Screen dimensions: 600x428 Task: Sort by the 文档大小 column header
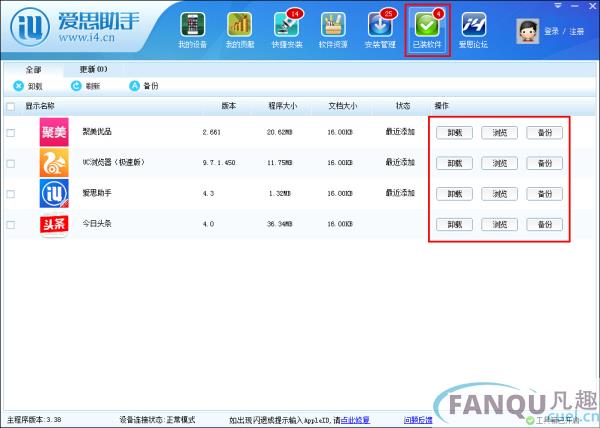[342, 106]
